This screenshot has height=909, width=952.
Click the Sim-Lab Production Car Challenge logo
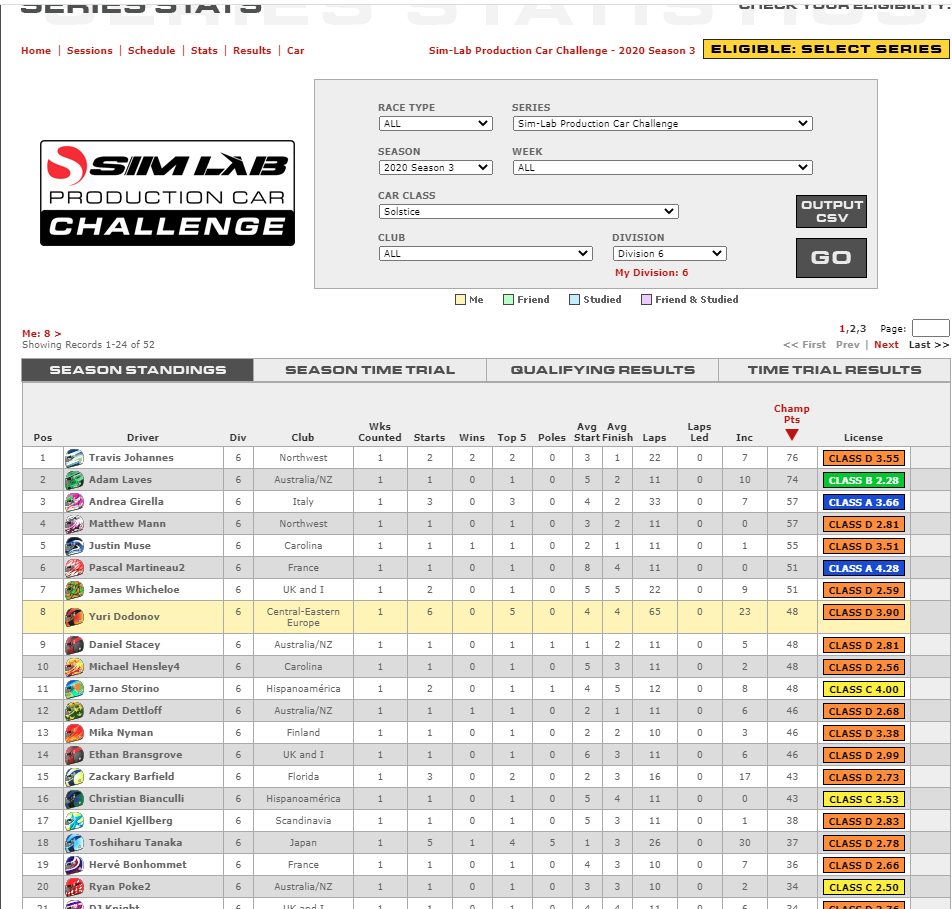167,193
